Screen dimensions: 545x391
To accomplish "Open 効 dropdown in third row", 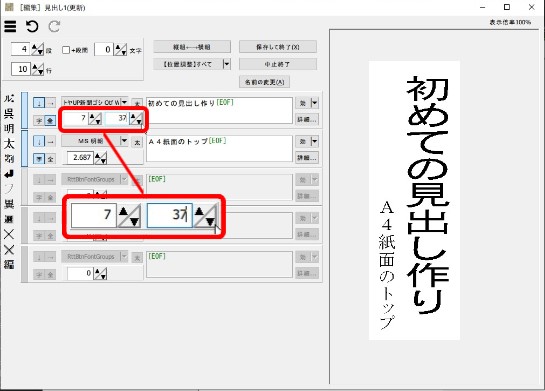I will [315, 180].
